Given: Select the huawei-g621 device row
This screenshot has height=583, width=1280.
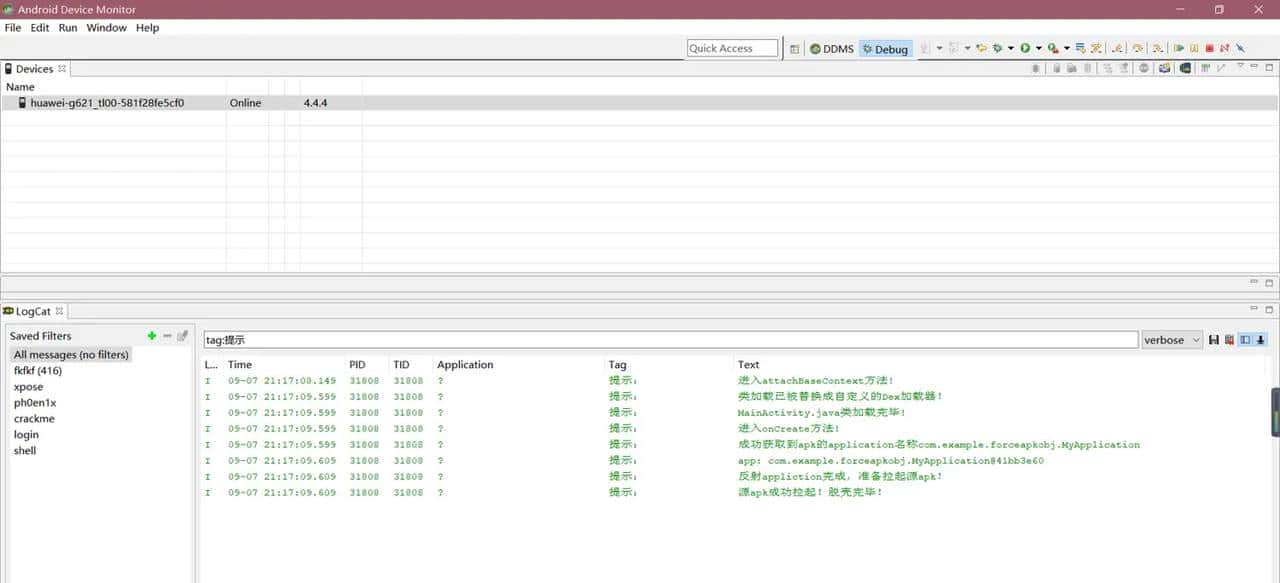Looking at the screenshot, I should pos(107,103).
